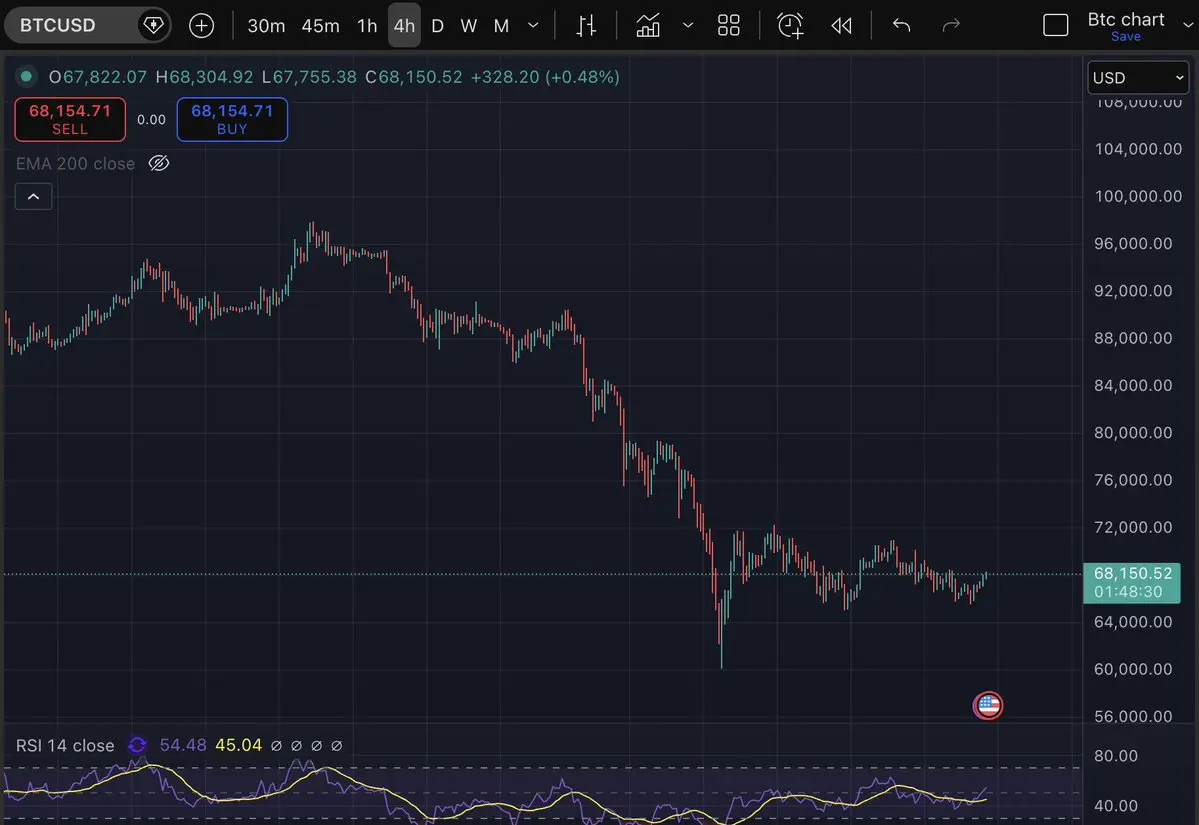Open the bar chart style selector
Image resolution: width=1199 pixels, height=825 pixels.
(586, 25)
